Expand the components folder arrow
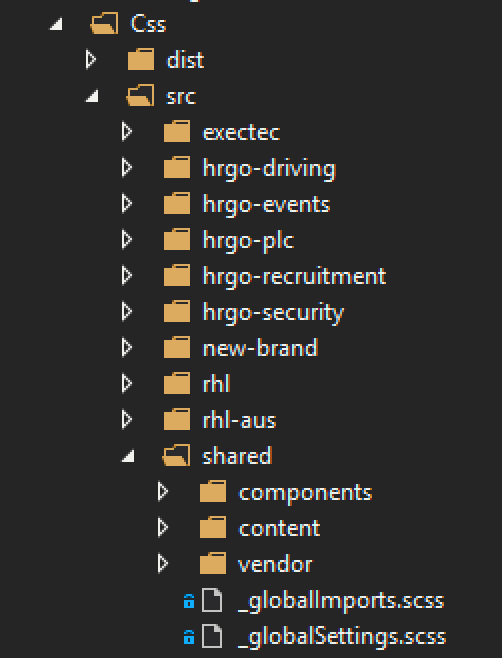Viewport: 502px width, 658px height. pos(163,491)
